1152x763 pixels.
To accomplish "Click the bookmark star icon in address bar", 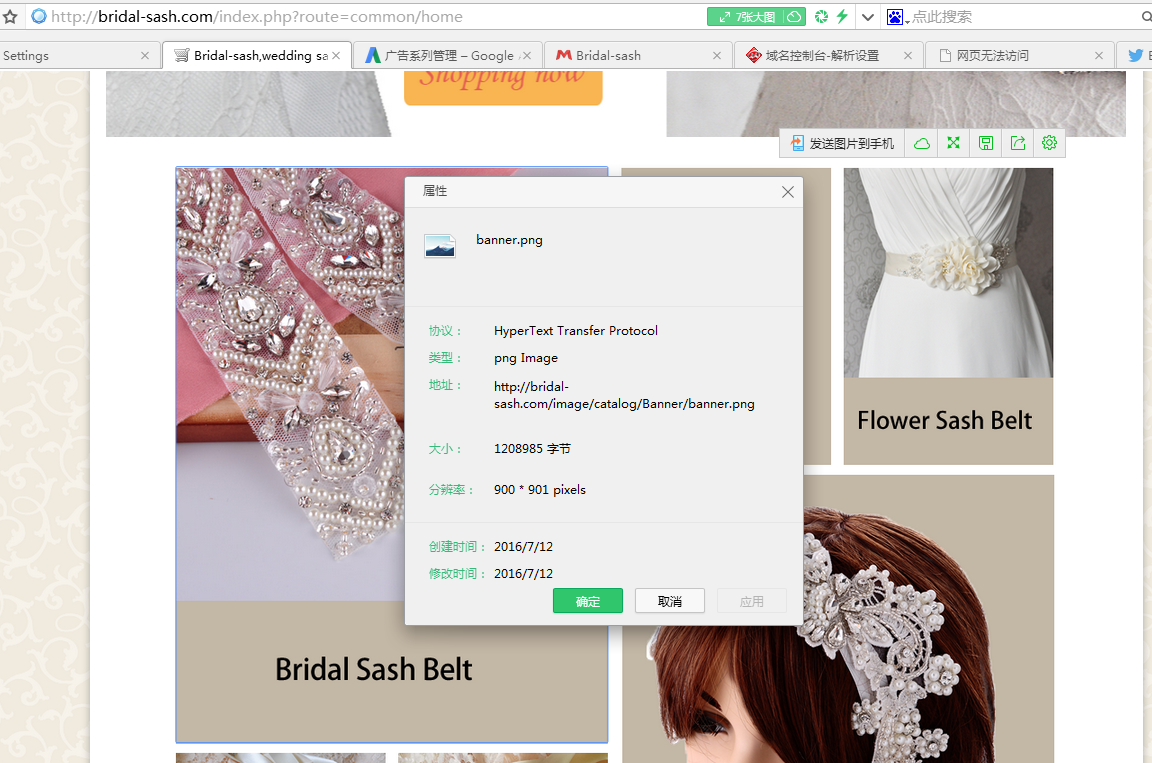I will (10, 16).
